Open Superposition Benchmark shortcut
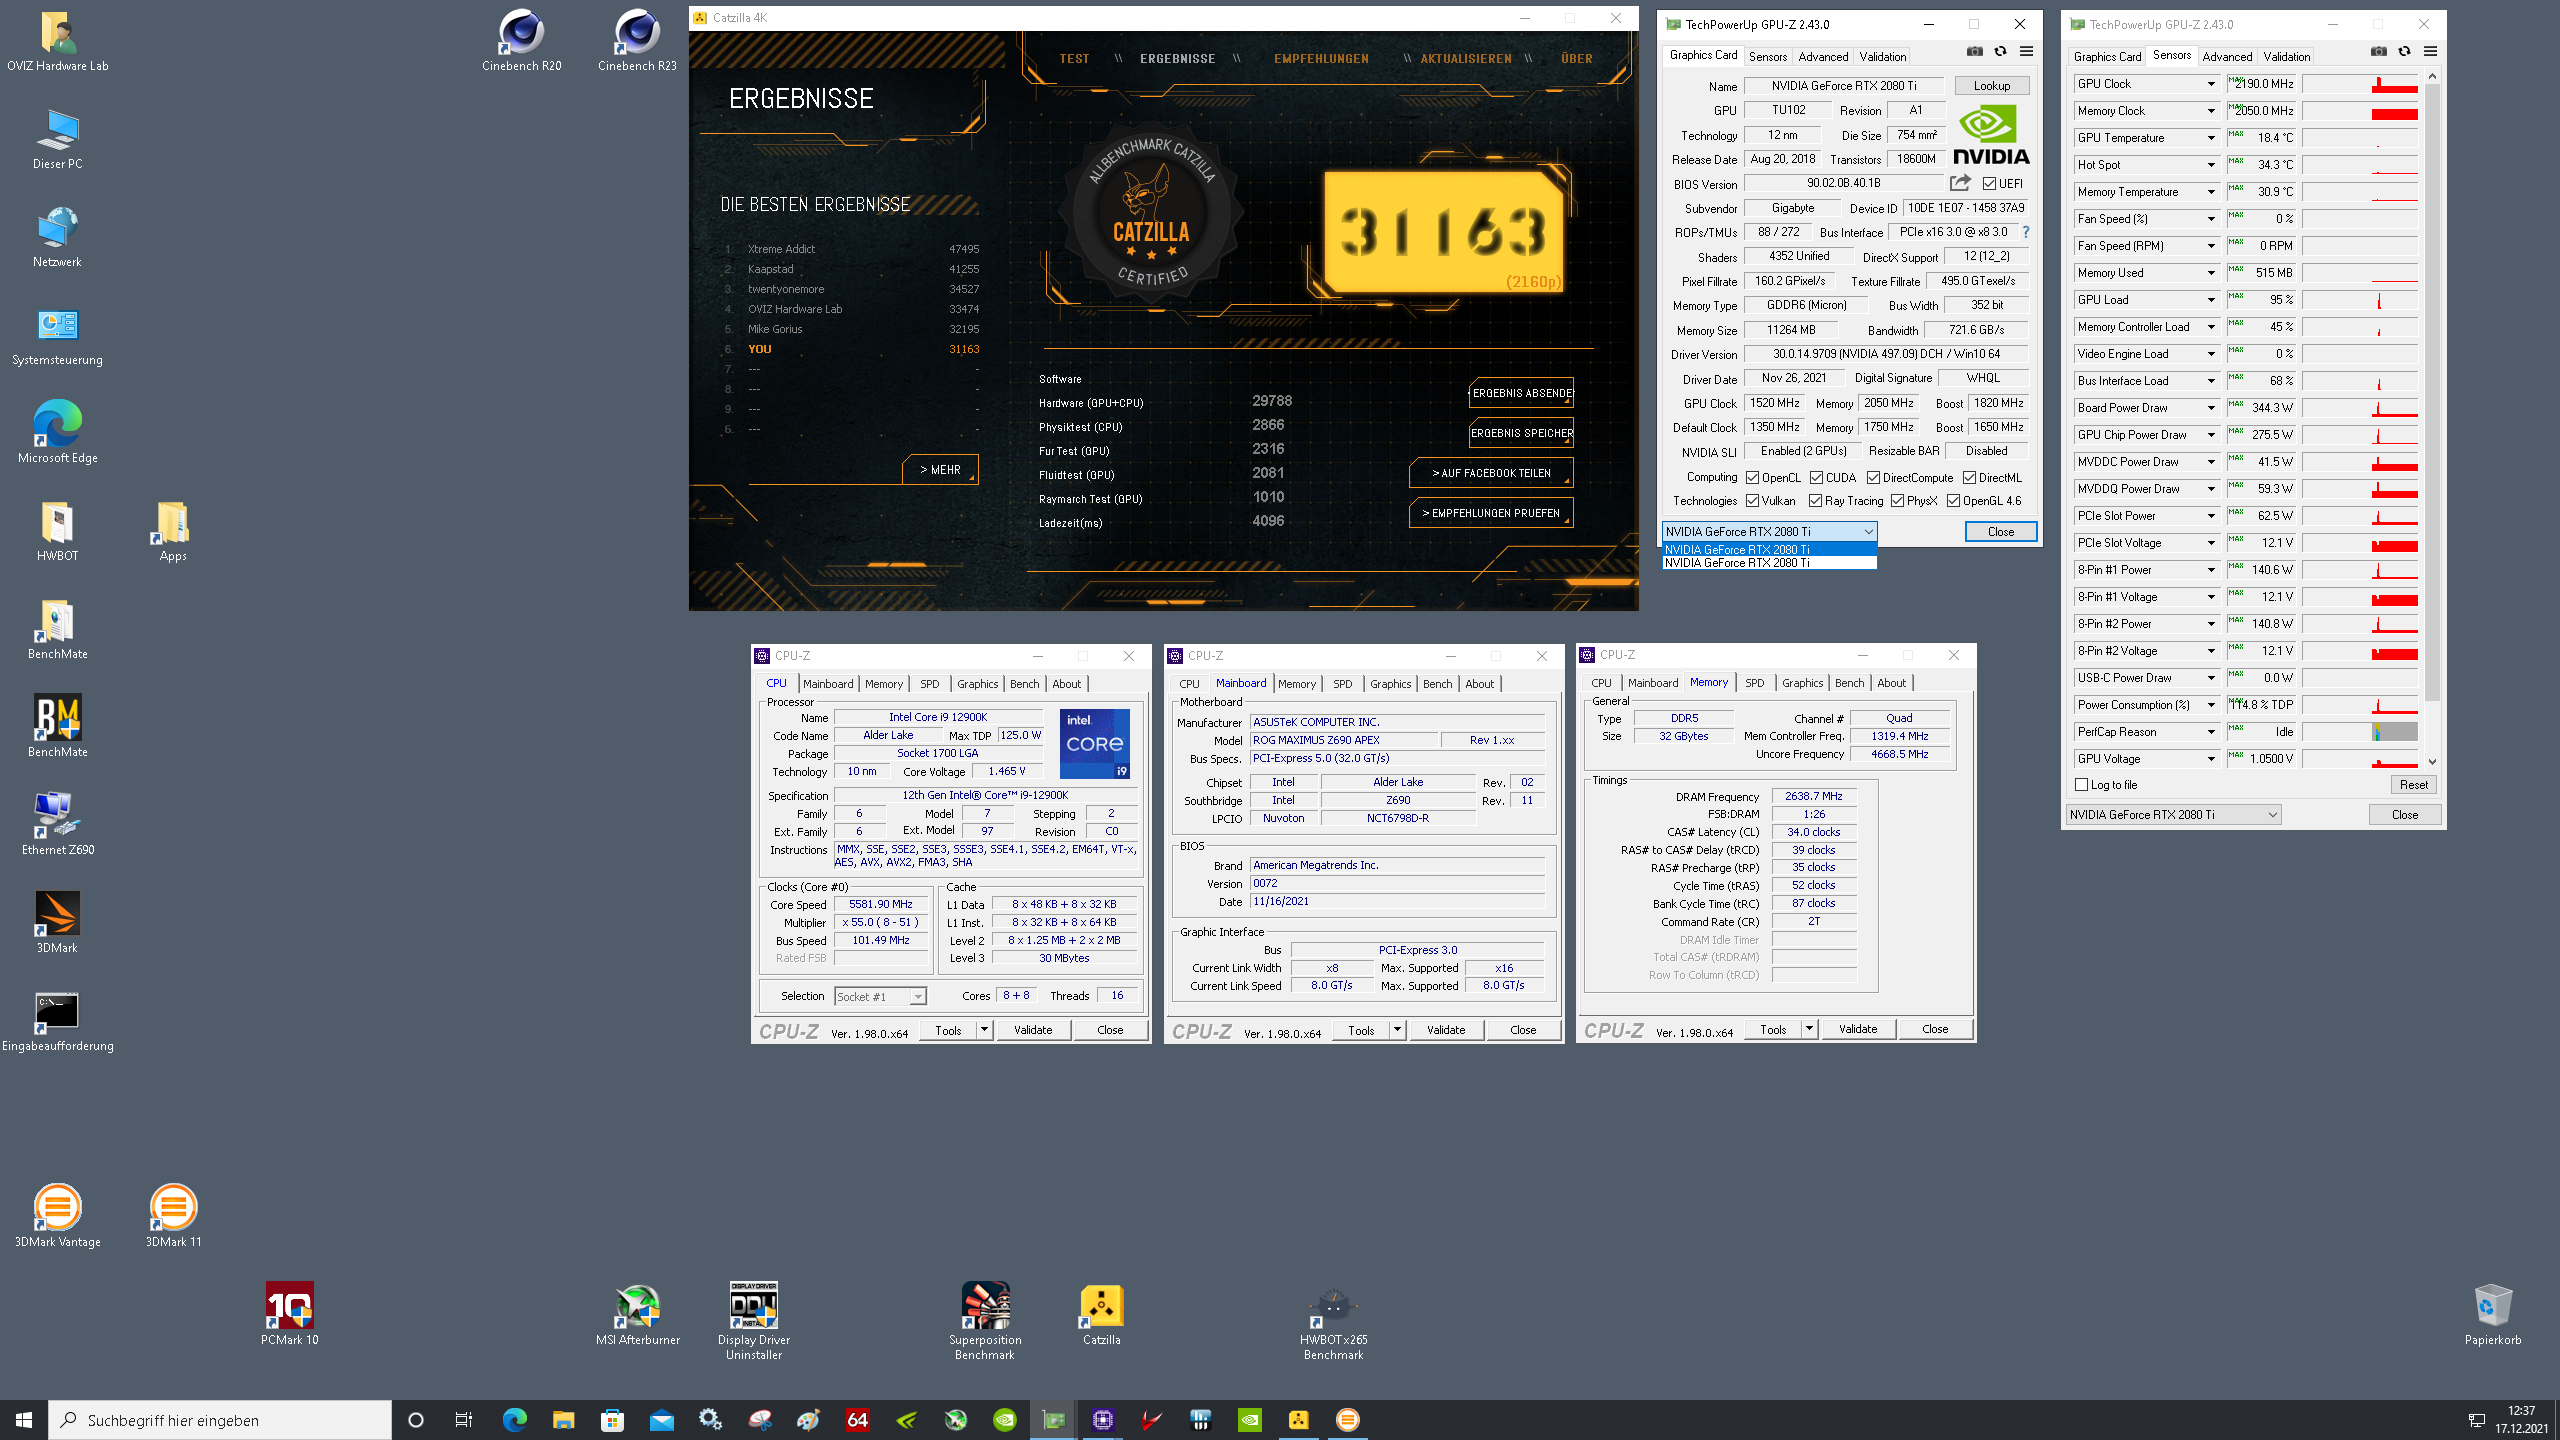 (985, 1322)
